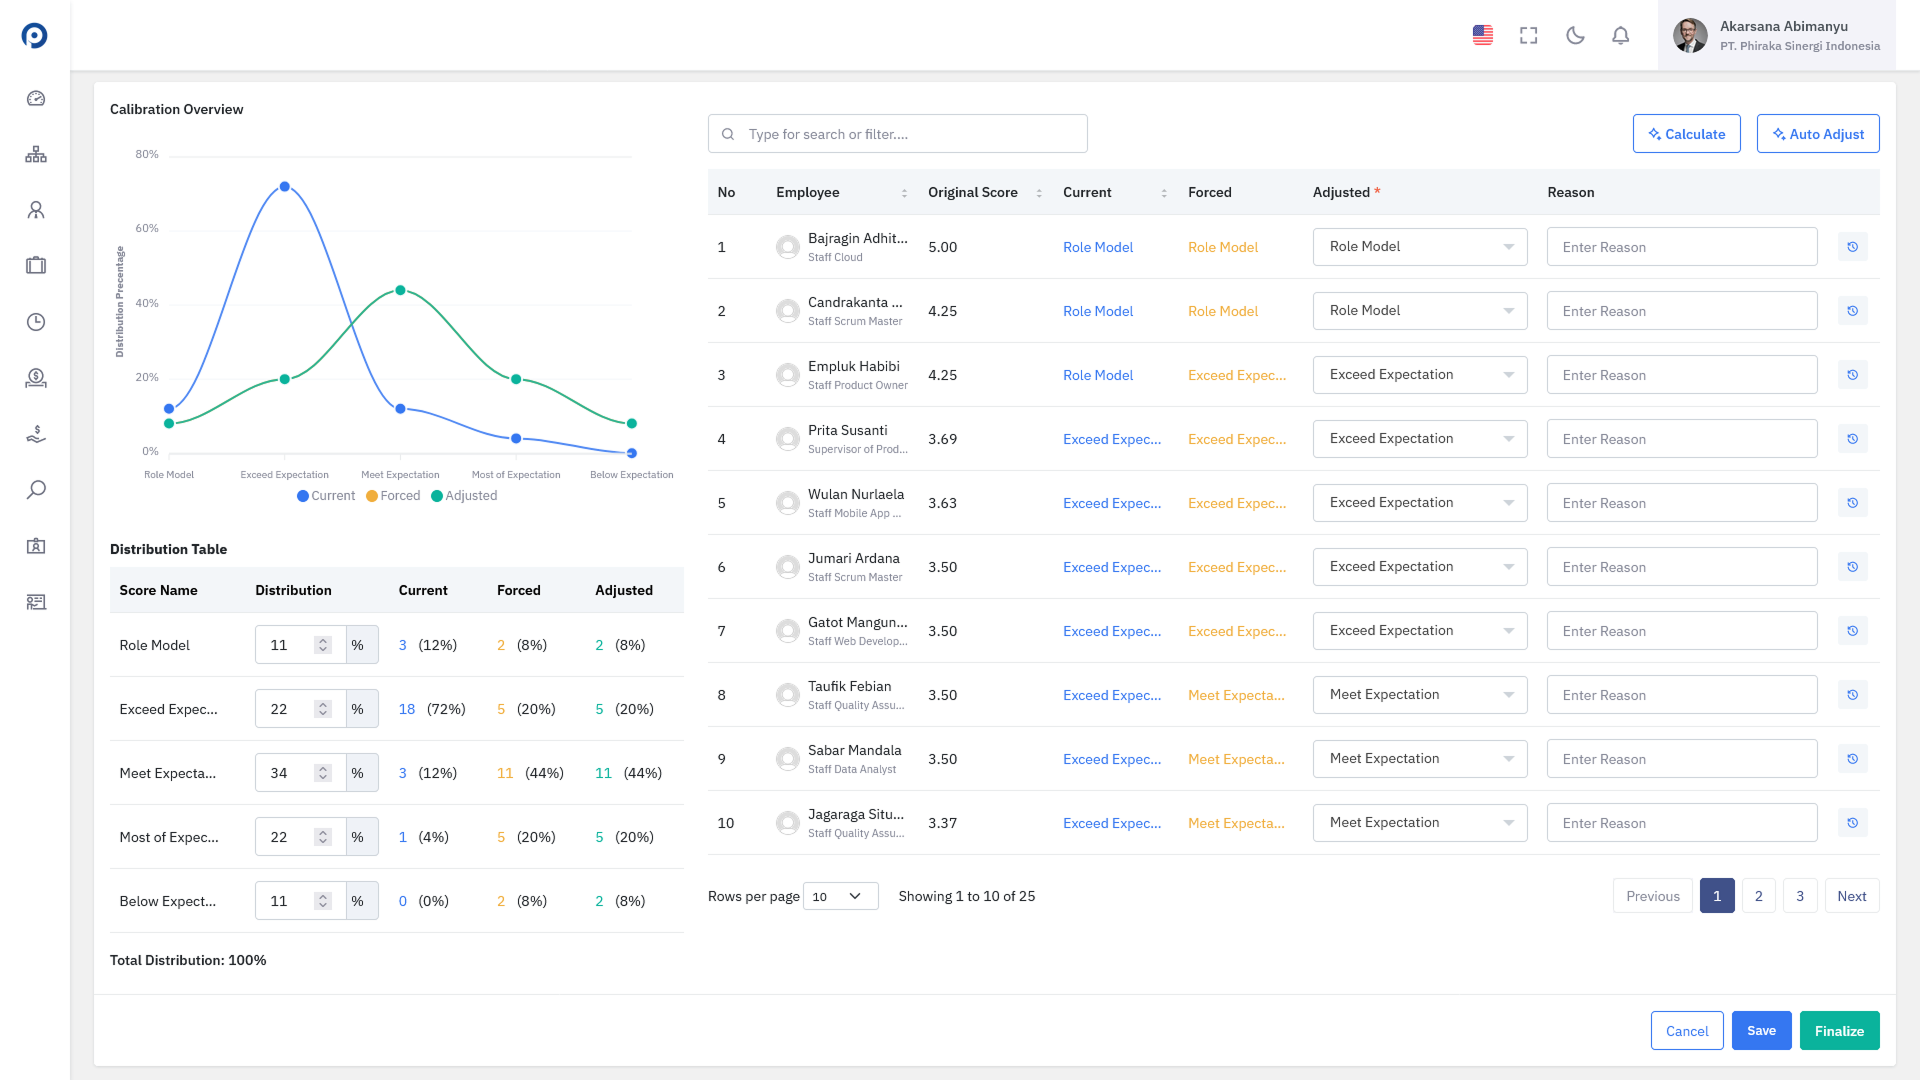Click the Role Model distribution percentage stepper
Viewport: 1920px width, 1080px height.
coord(323,645)
